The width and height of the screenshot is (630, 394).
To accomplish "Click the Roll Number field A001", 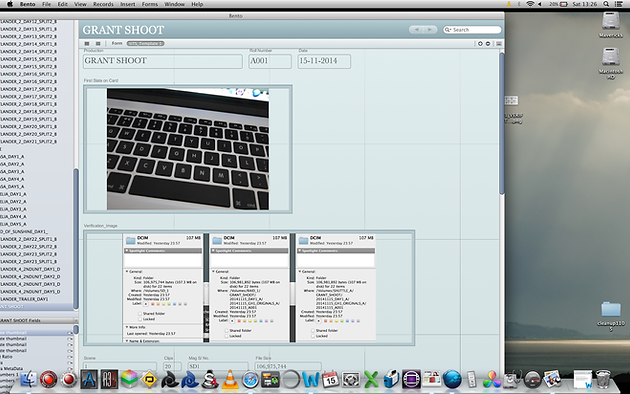I will pyautogui.click(x=270, y=61).
